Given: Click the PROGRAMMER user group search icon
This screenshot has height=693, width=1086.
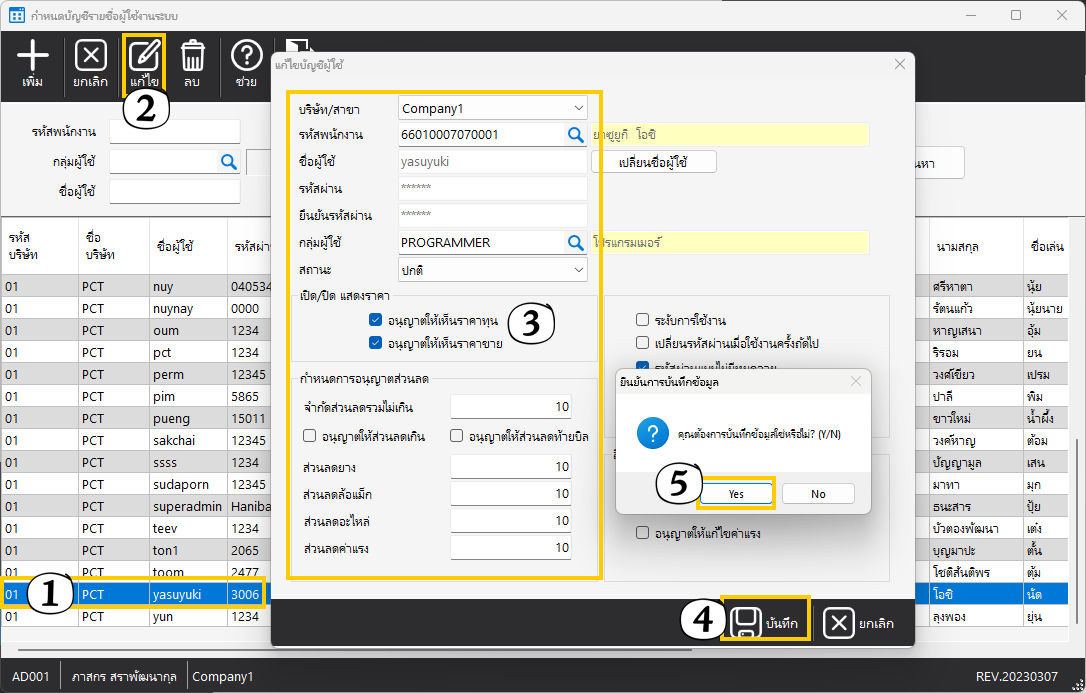Looking at the screenshot, I should [576, 242].
